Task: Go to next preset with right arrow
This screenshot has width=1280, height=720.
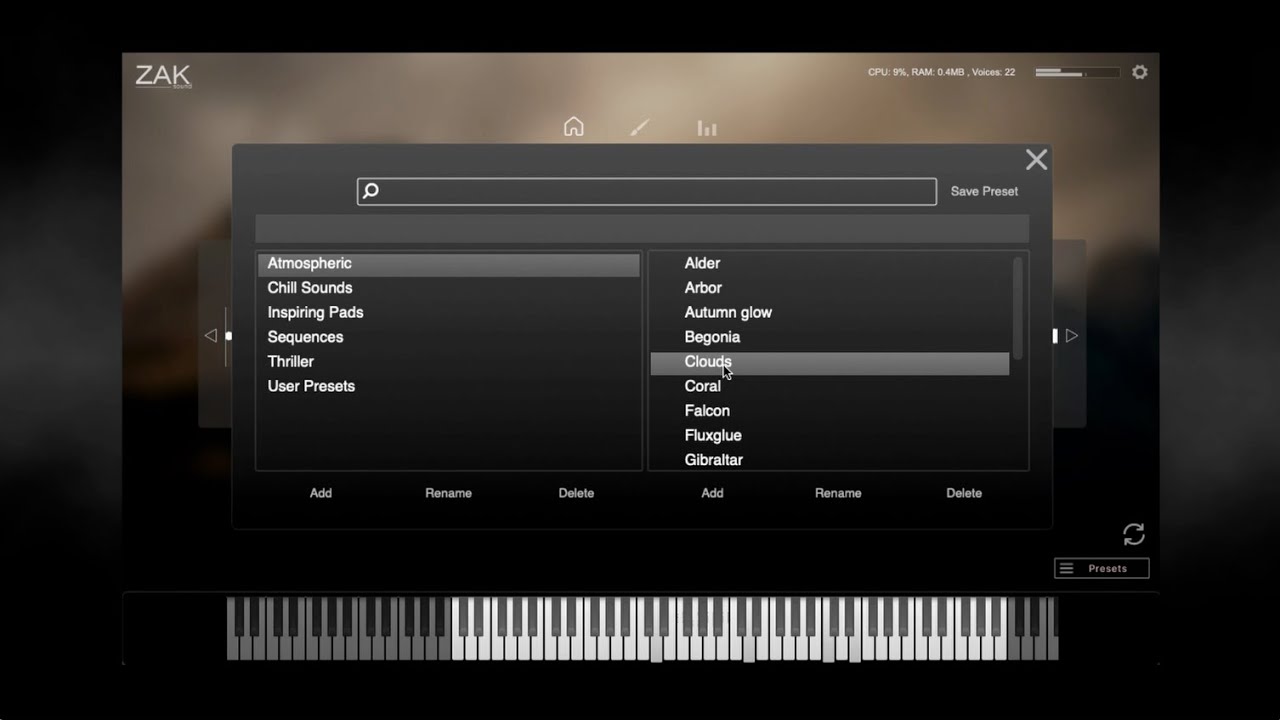Action: (x=1071, y=336)
